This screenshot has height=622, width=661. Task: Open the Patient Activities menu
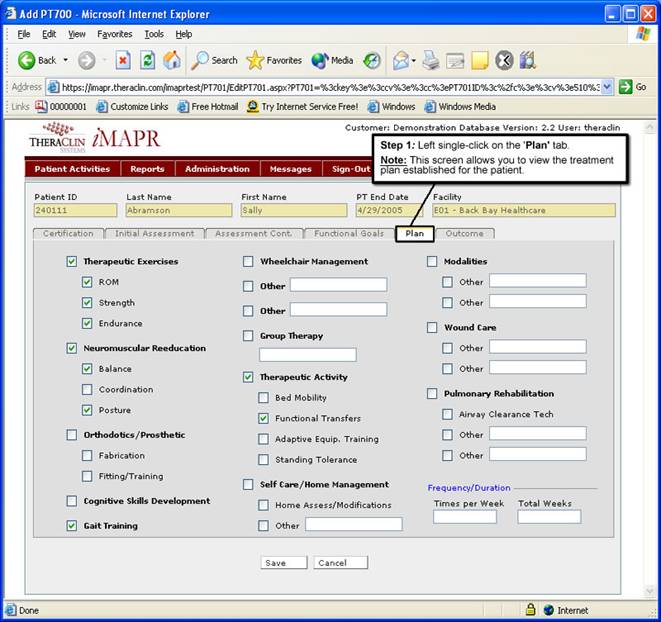tap(72, 169)
